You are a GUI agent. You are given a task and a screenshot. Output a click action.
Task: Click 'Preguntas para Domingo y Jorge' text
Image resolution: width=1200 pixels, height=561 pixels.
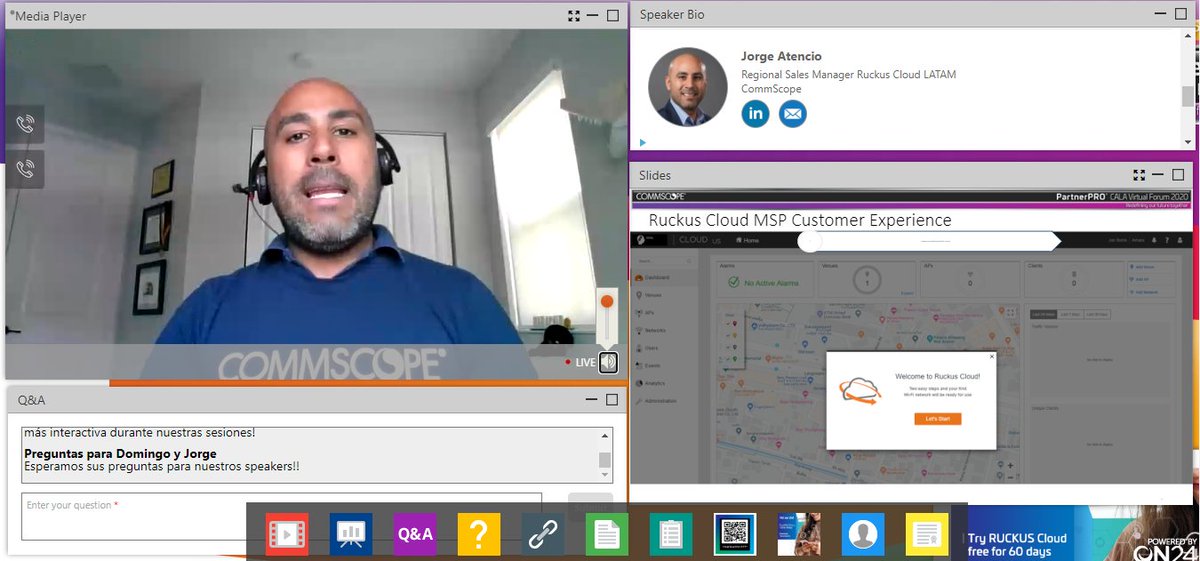(120, 454)
